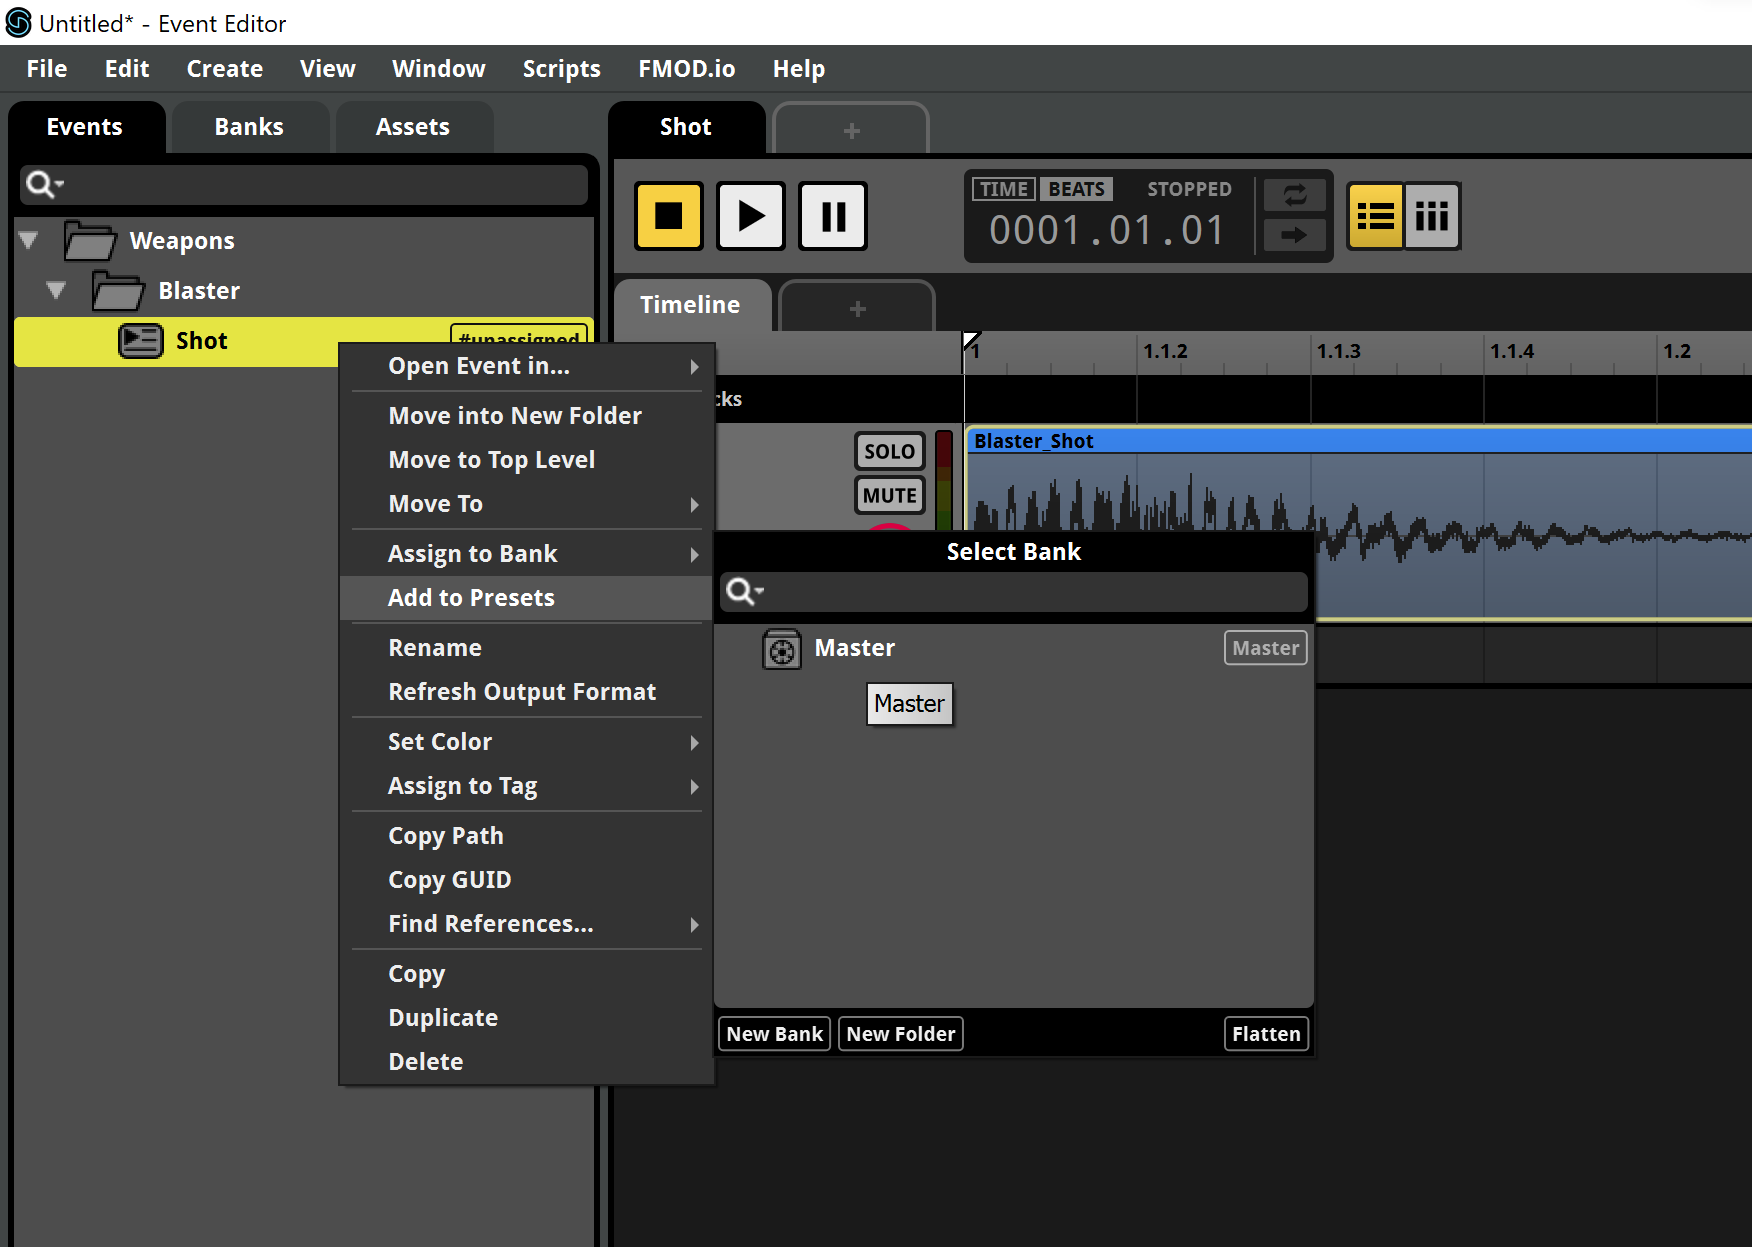The width and height of the screenshot is (1752, 1247).
Task: Choose Copy from context menu
Action: 527,974
